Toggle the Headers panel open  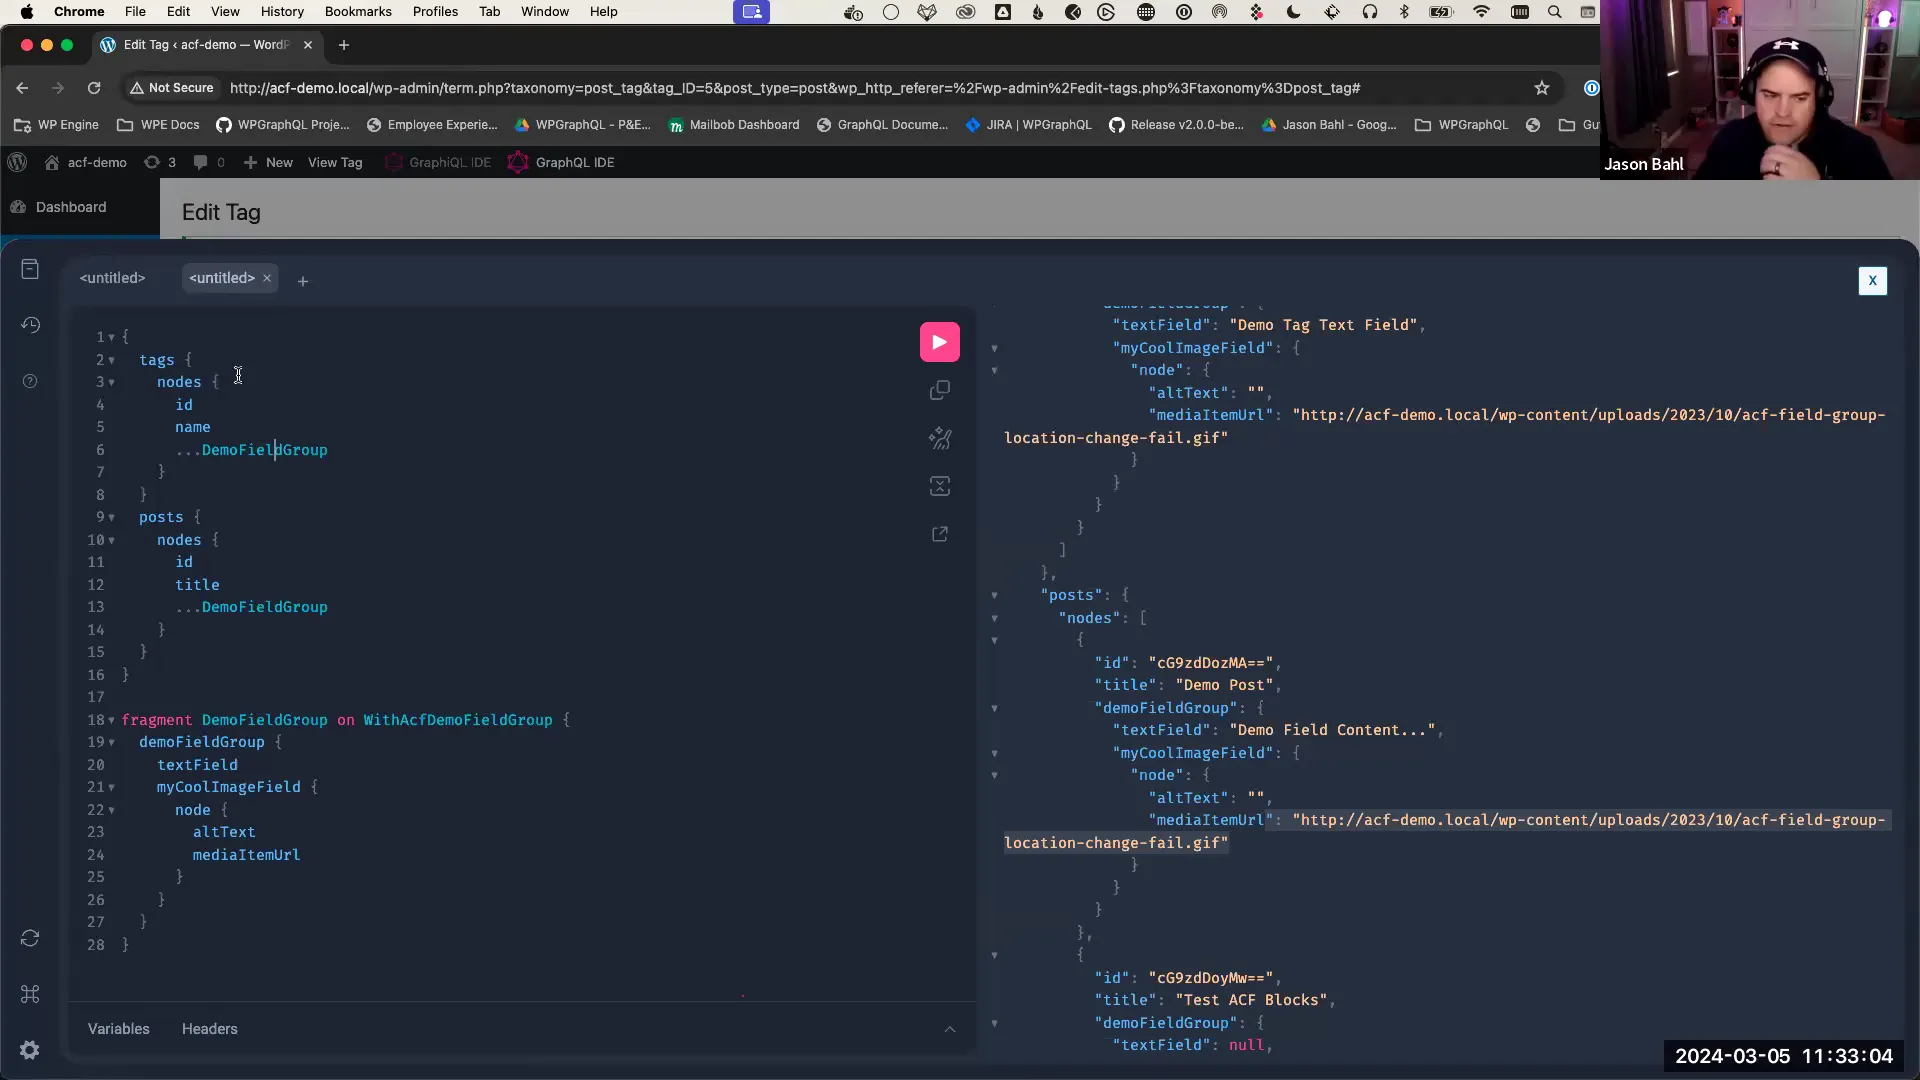pyautogui.click(x=210, y=1029)
